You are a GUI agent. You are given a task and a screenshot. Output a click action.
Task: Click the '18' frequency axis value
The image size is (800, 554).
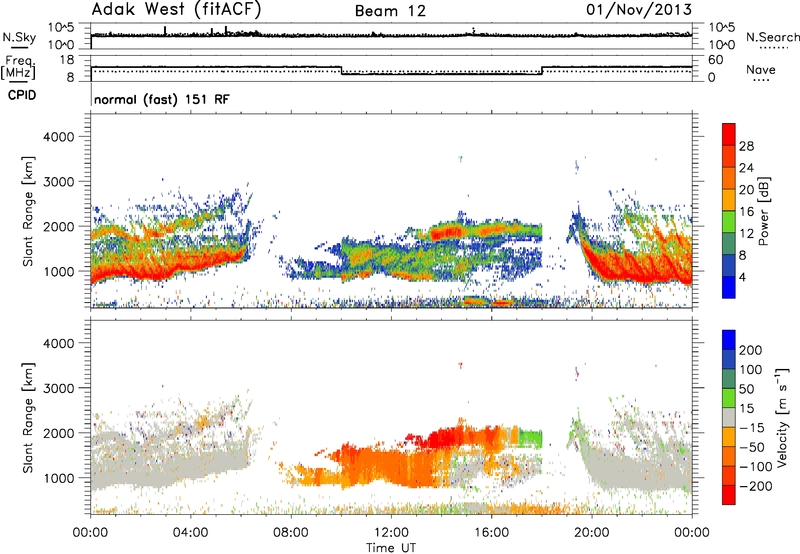pos(66,60)
